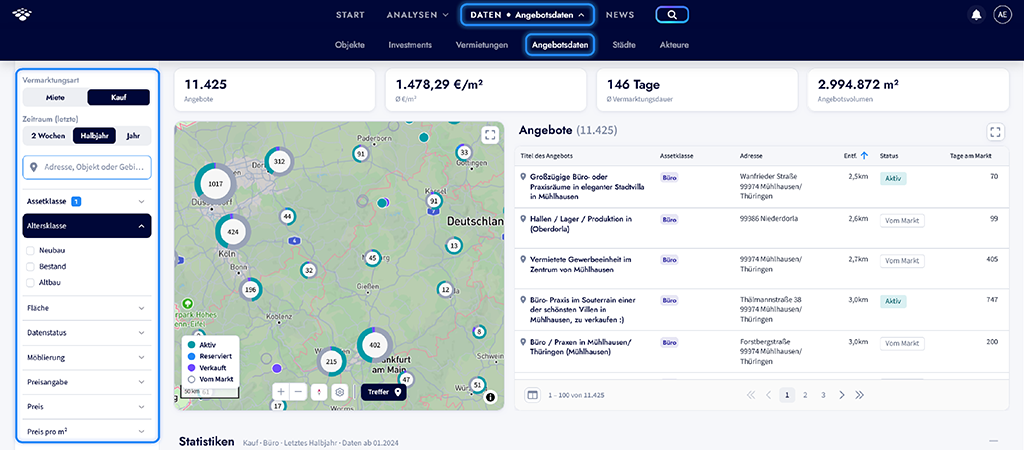
Task: Open the DATEN Angebotsdaten dropdown
Action: point(527,14)
